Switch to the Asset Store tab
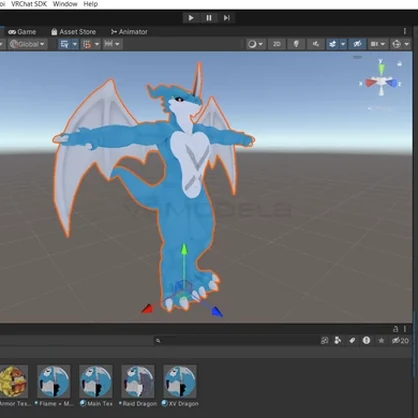 click(x=74, y=32)
